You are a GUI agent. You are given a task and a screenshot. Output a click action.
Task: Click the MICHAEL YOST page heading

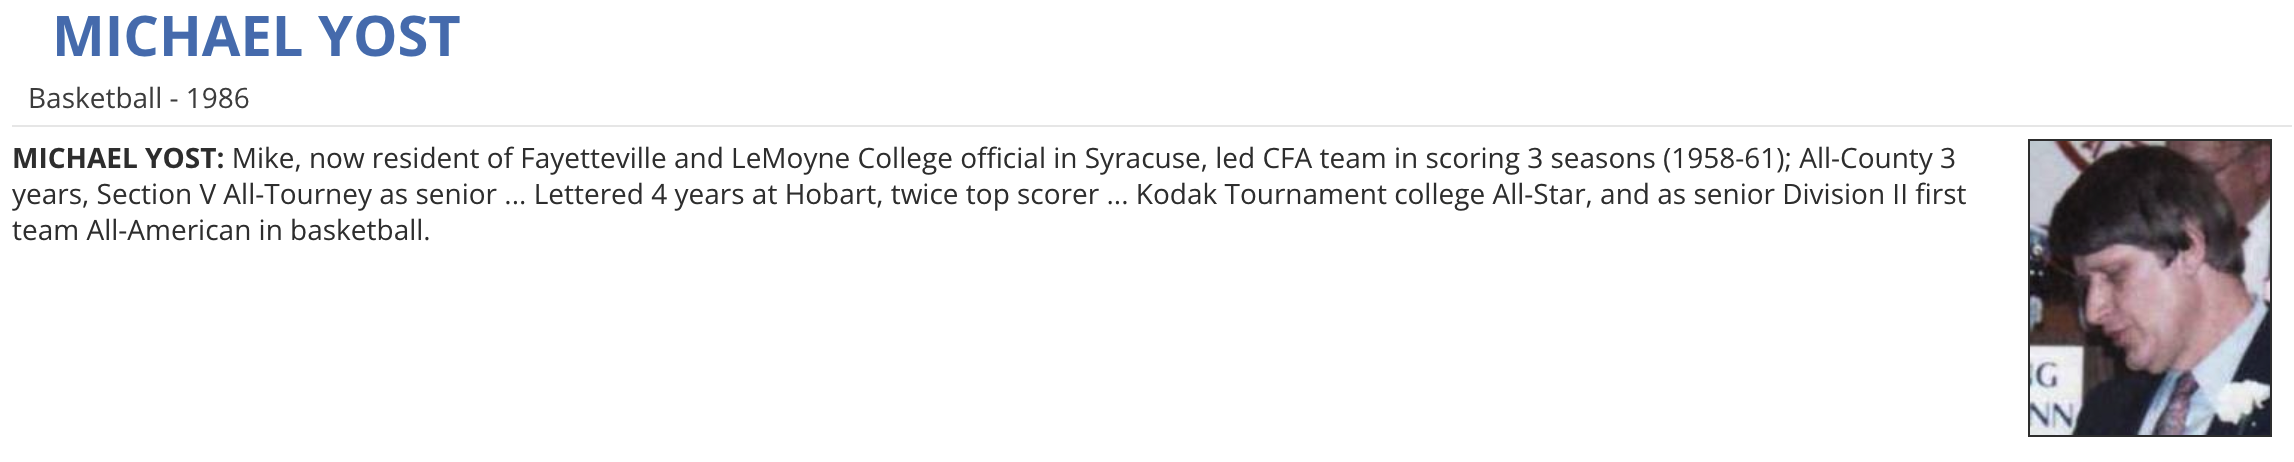(x=256, y=37)
